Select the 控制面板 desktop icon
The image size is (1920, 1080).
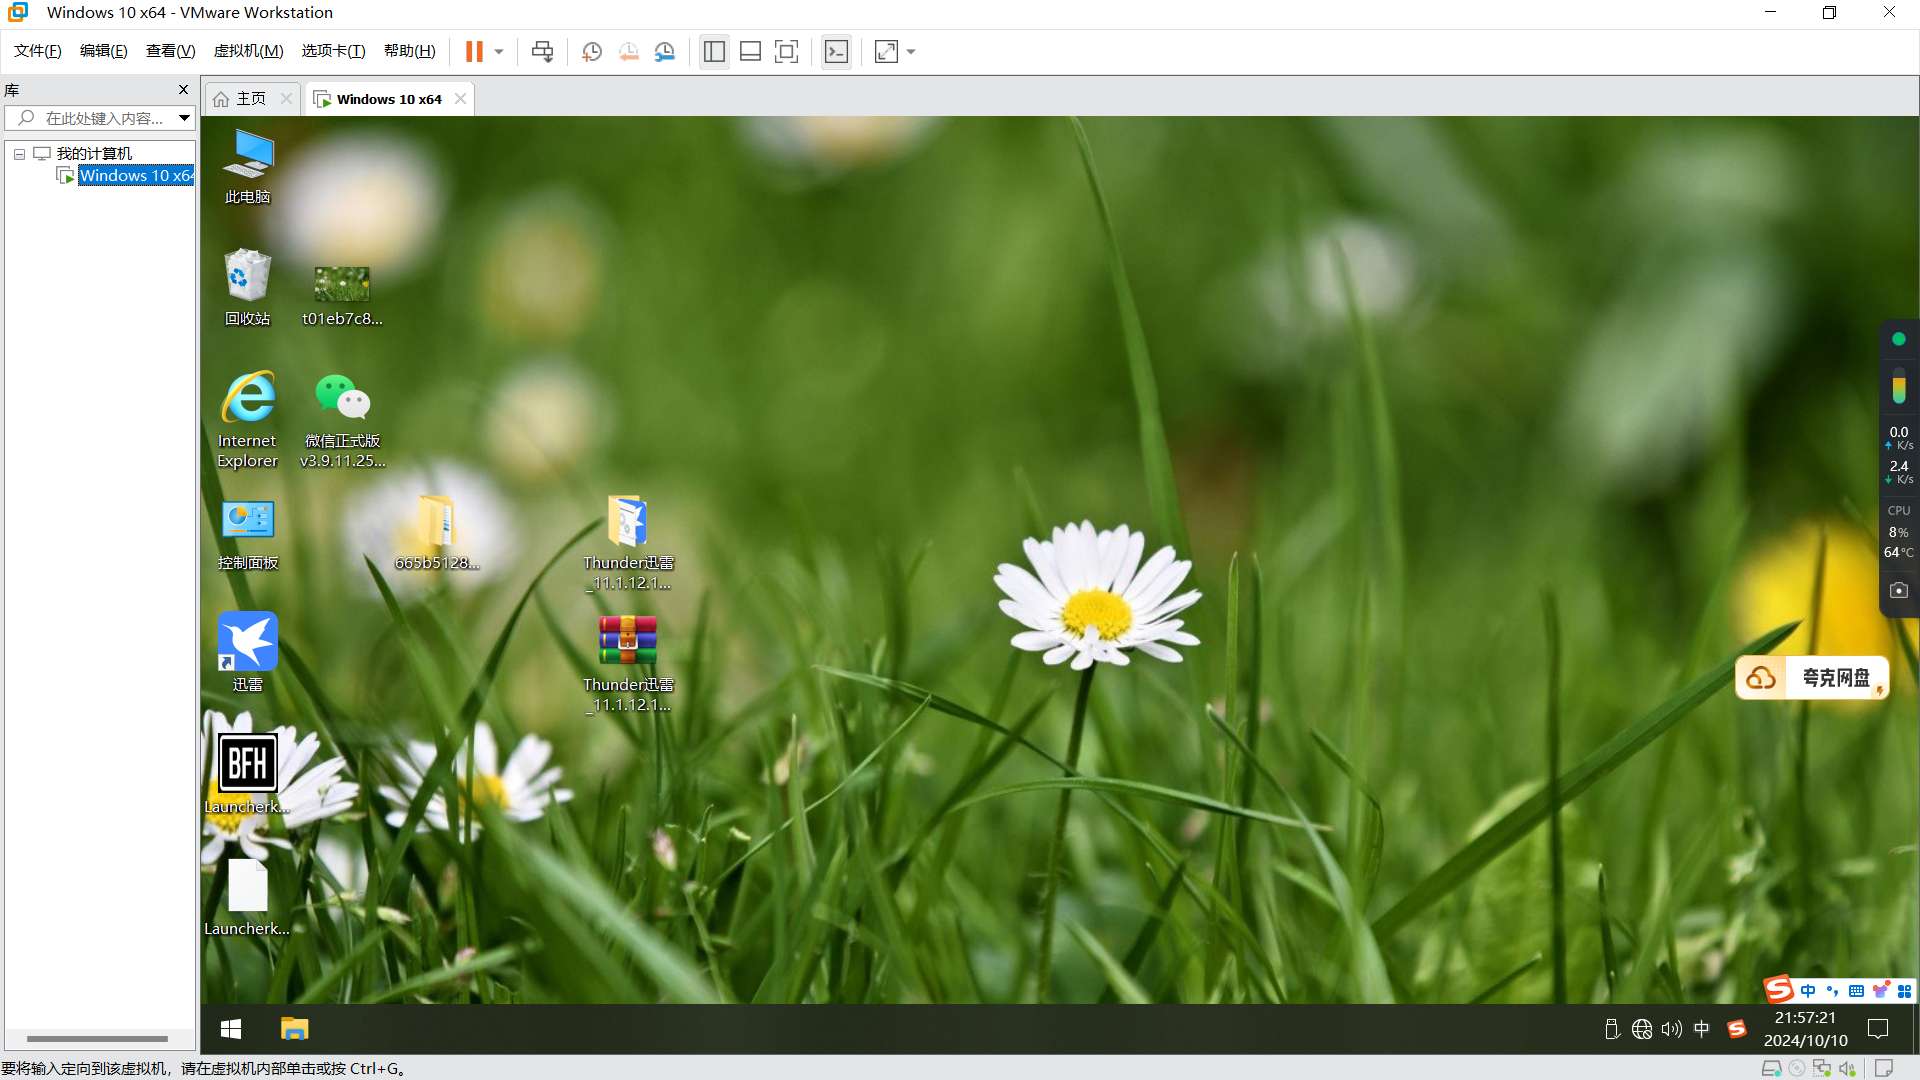pyautogui.click(x=247, y=534)
